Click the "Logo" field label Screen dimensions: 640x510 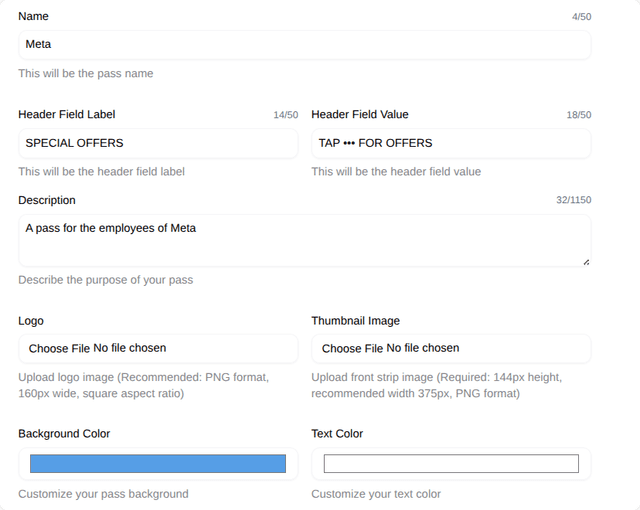click(31, 321)
